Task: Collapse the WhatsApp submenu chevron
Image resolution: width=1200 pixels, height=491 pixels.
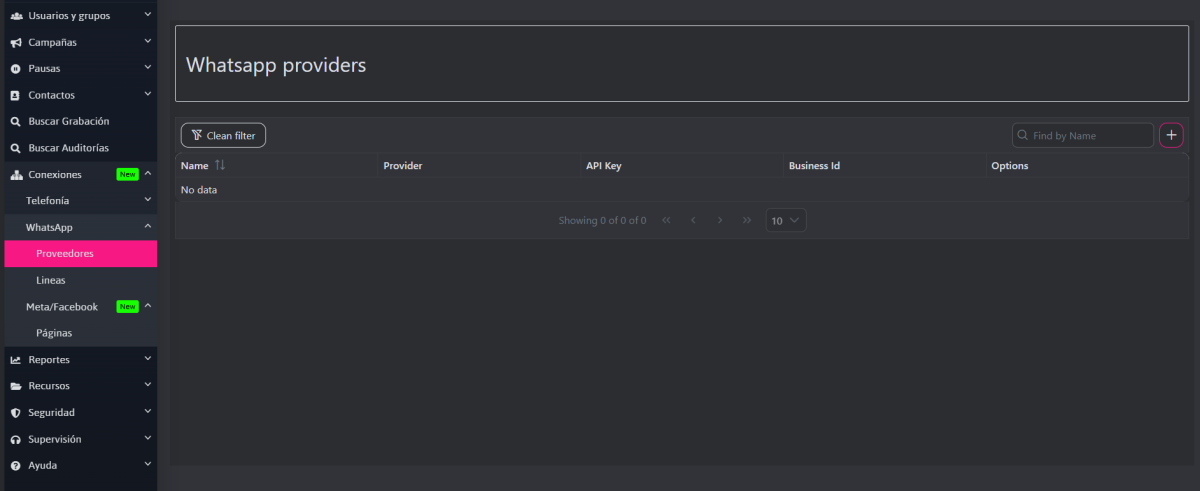Action: [148, 227]
